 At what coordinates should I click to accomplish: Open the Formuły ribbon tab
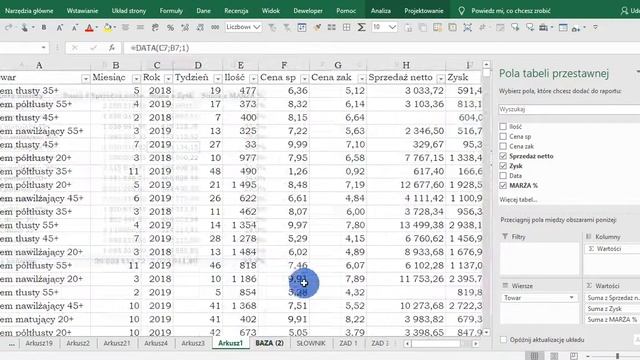coord(171,11)
